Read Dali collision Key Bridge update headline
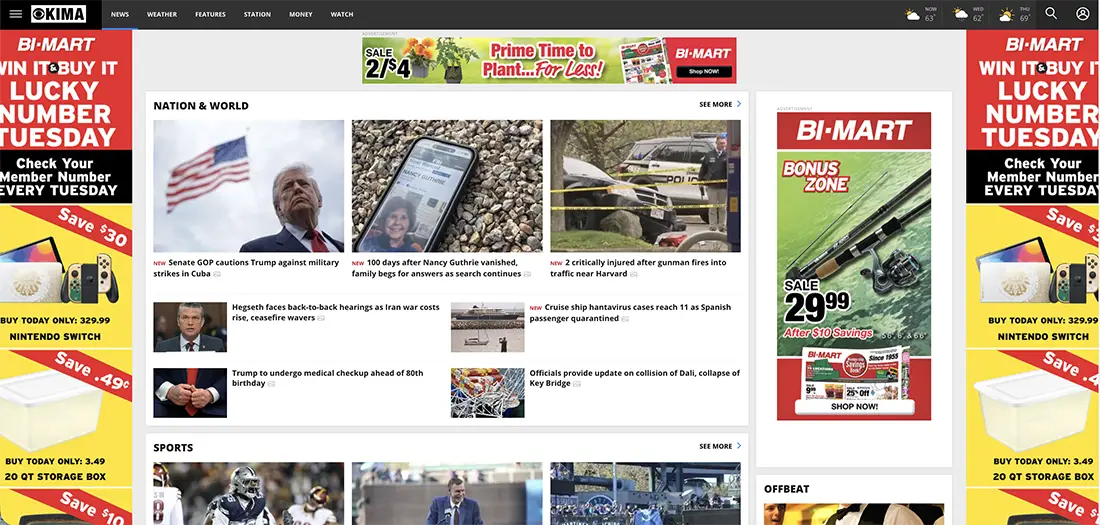 [x=635, y=378]
